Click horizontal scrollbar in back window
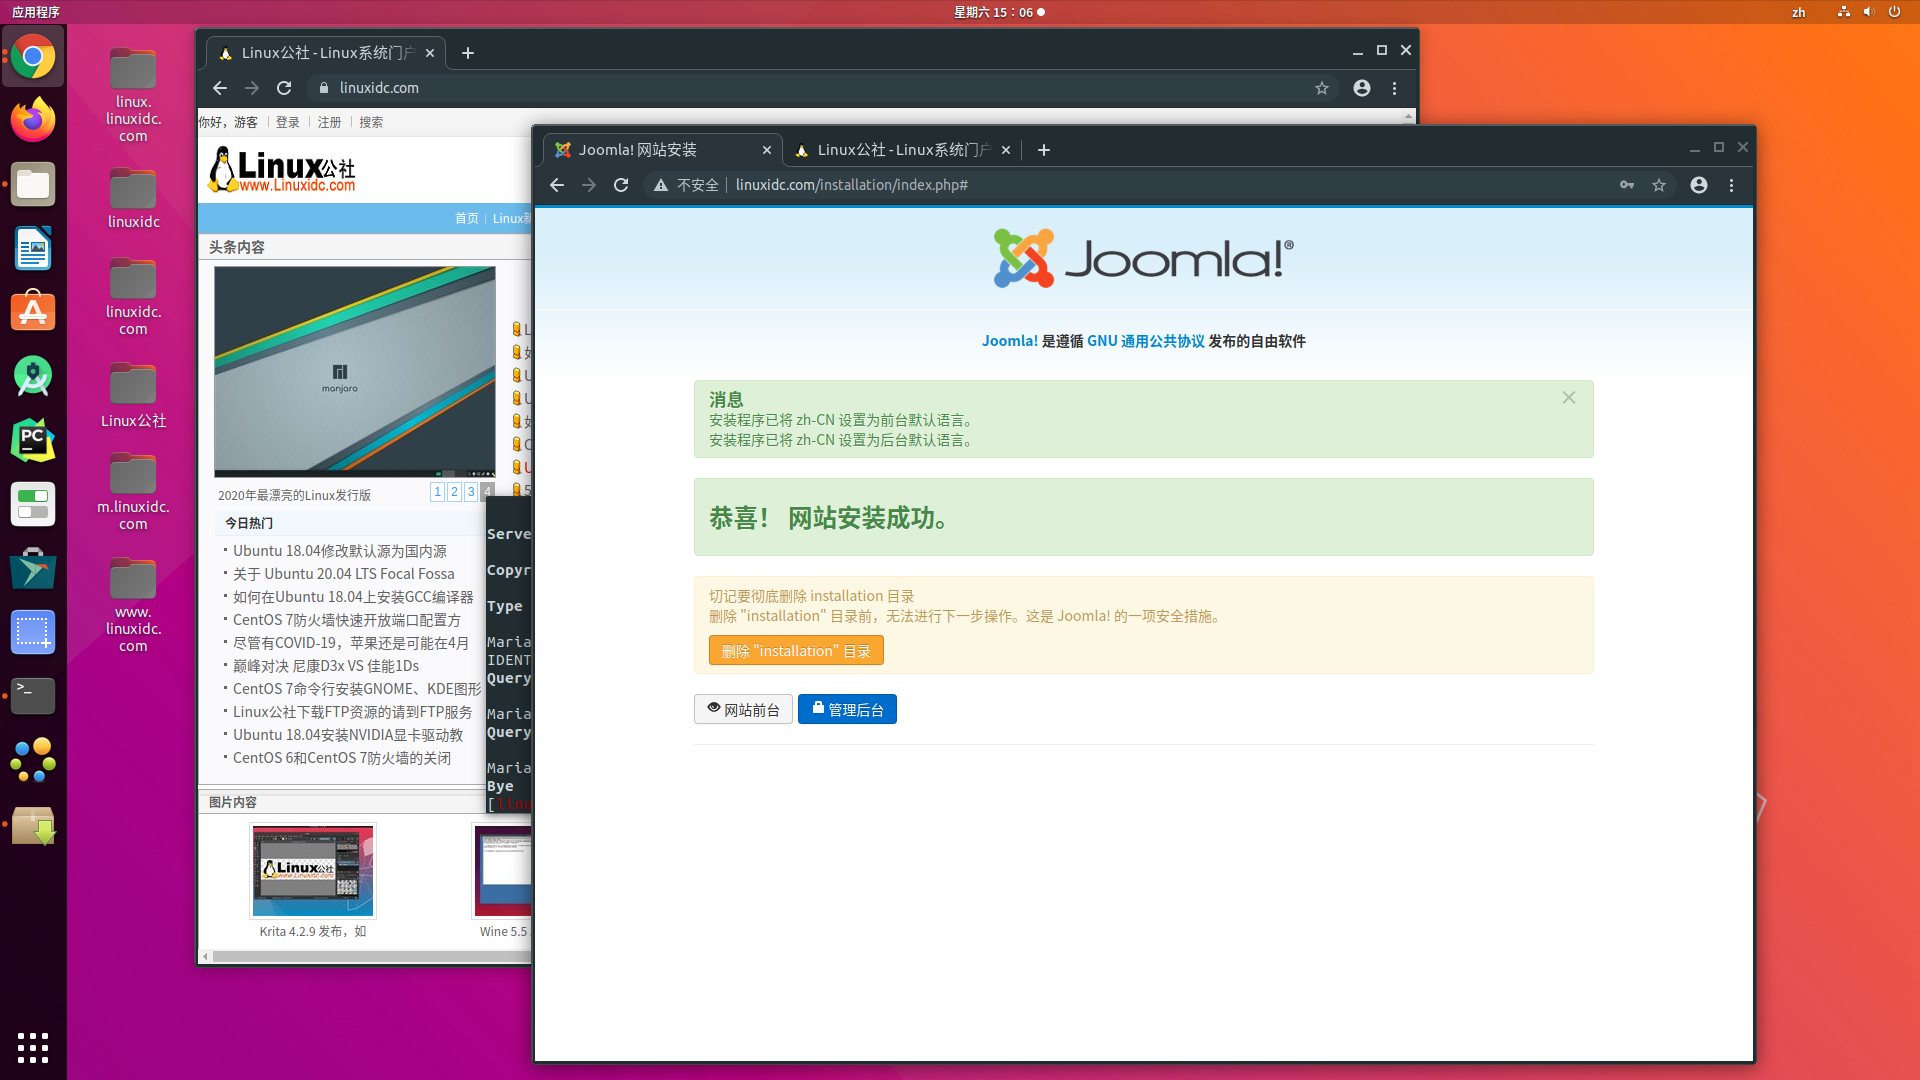The image size is (1920, 1080). (371, 956)
